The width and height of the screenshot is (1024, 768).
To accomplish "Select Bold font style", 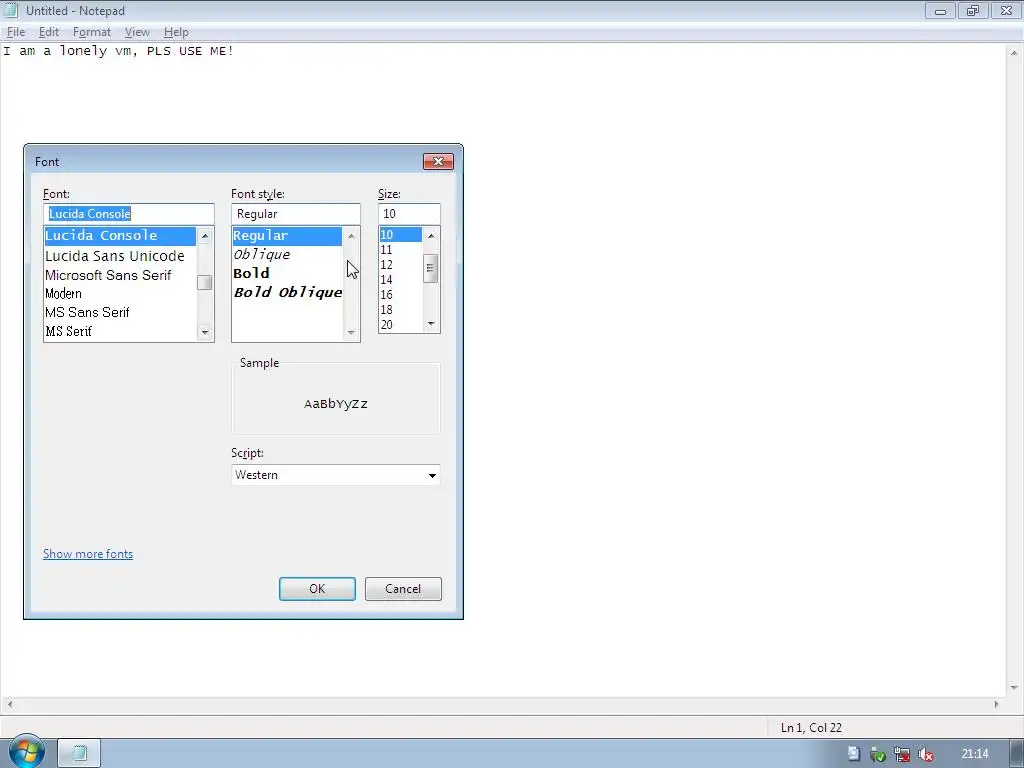I will 287,274.
